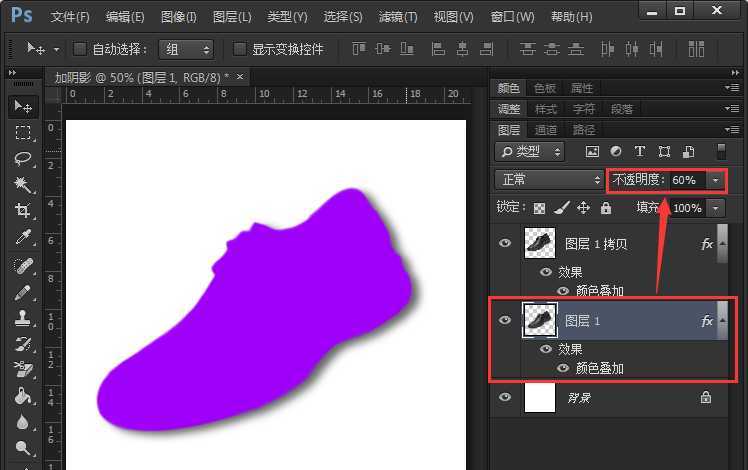The image size is (748, 470).
Task: Open the 正常 blend mode dropdown
Action: point(550,180)
